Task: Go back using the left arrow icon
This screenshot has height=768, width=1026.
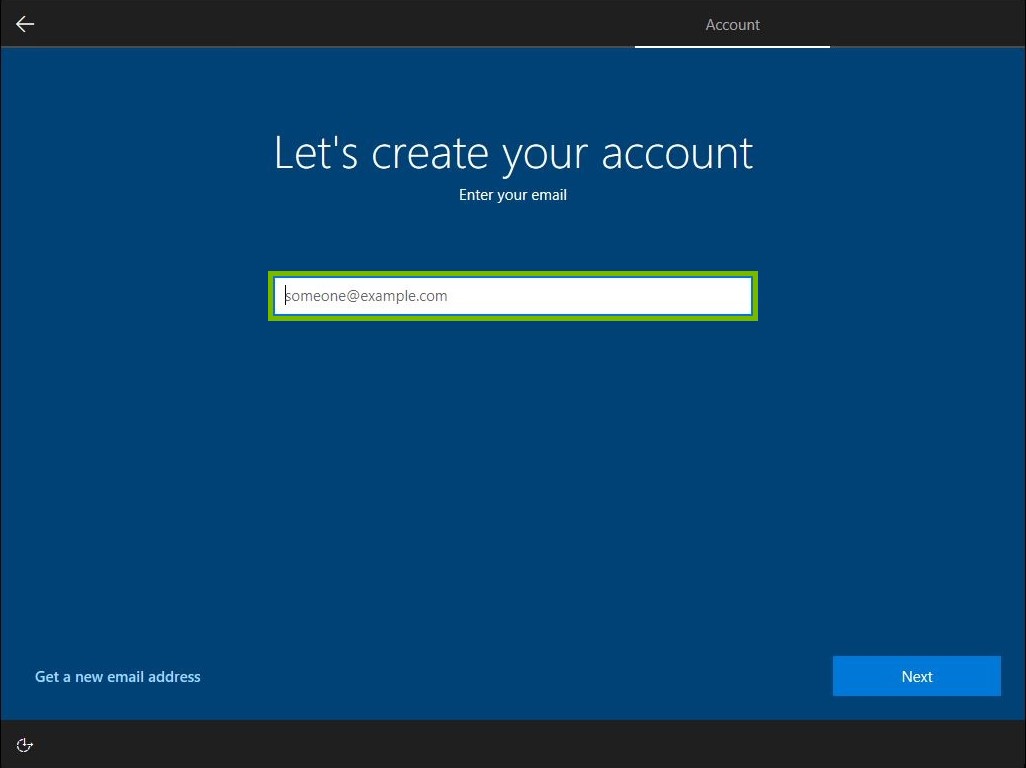Action: pos(25,24)
